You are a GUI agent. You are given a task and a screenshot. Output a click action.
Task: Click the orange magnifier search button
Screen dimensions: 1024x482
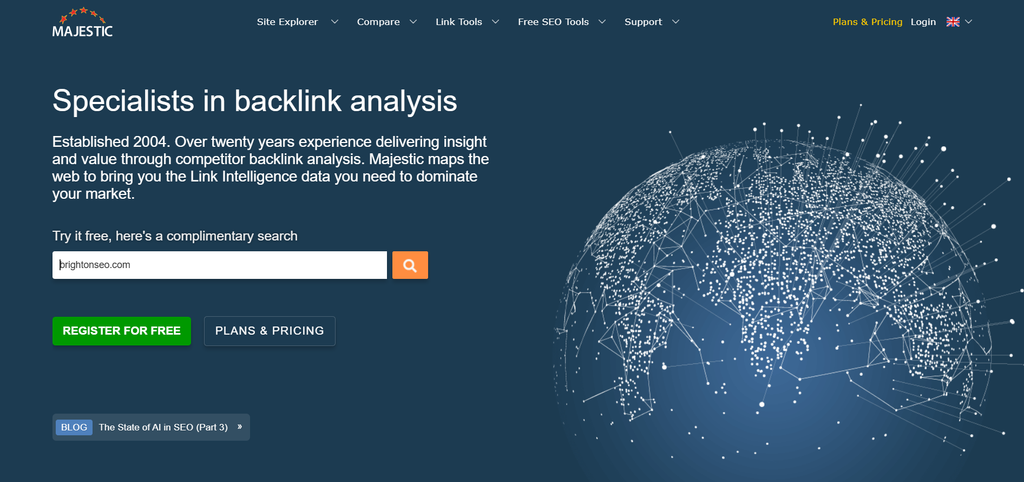410,265
